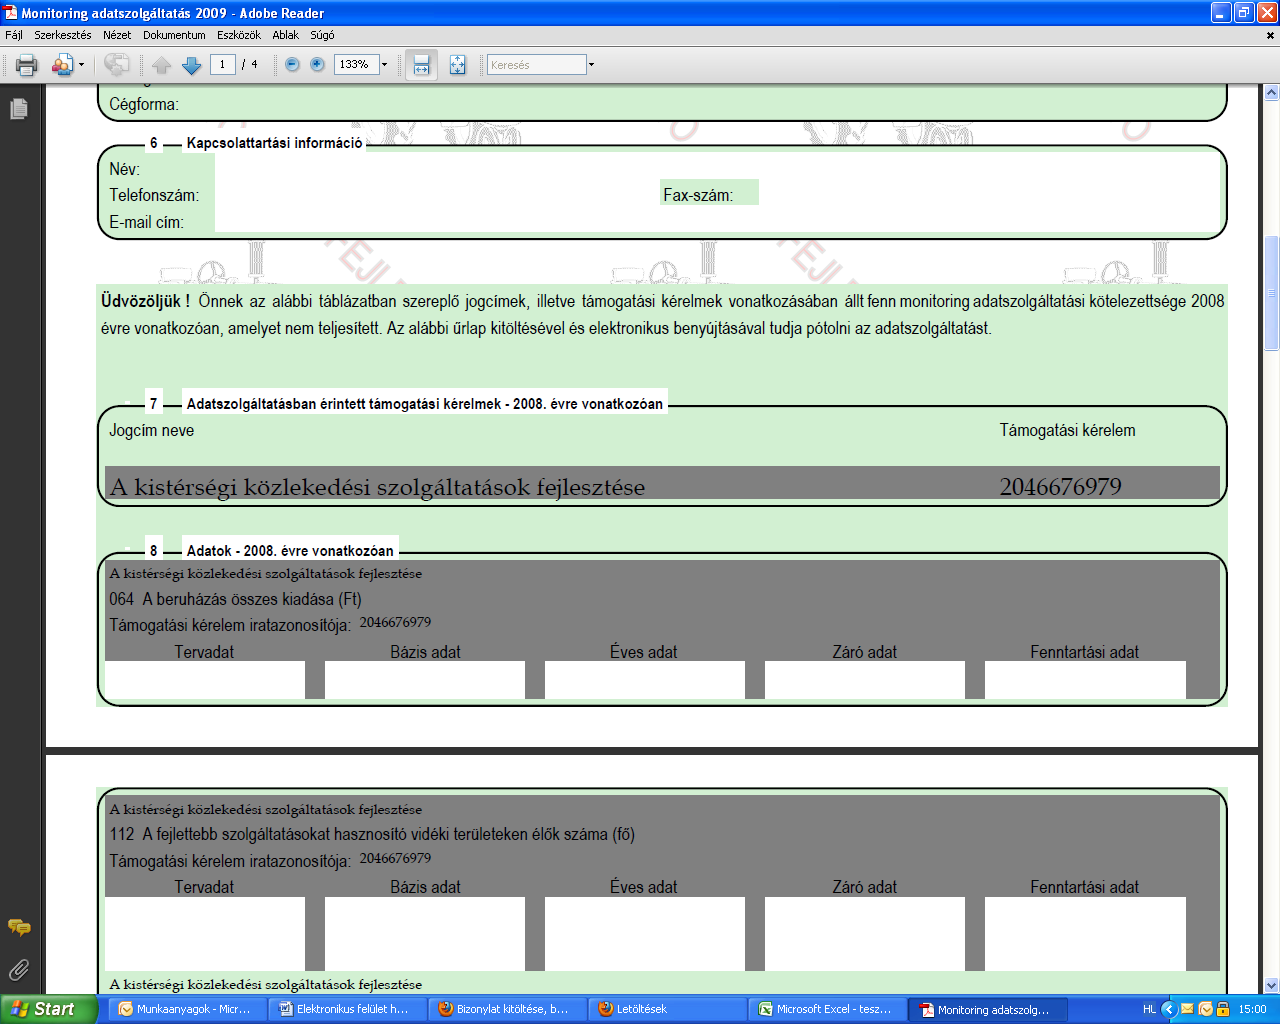Click the Print icon in toolbar

[x=27, y=65]
